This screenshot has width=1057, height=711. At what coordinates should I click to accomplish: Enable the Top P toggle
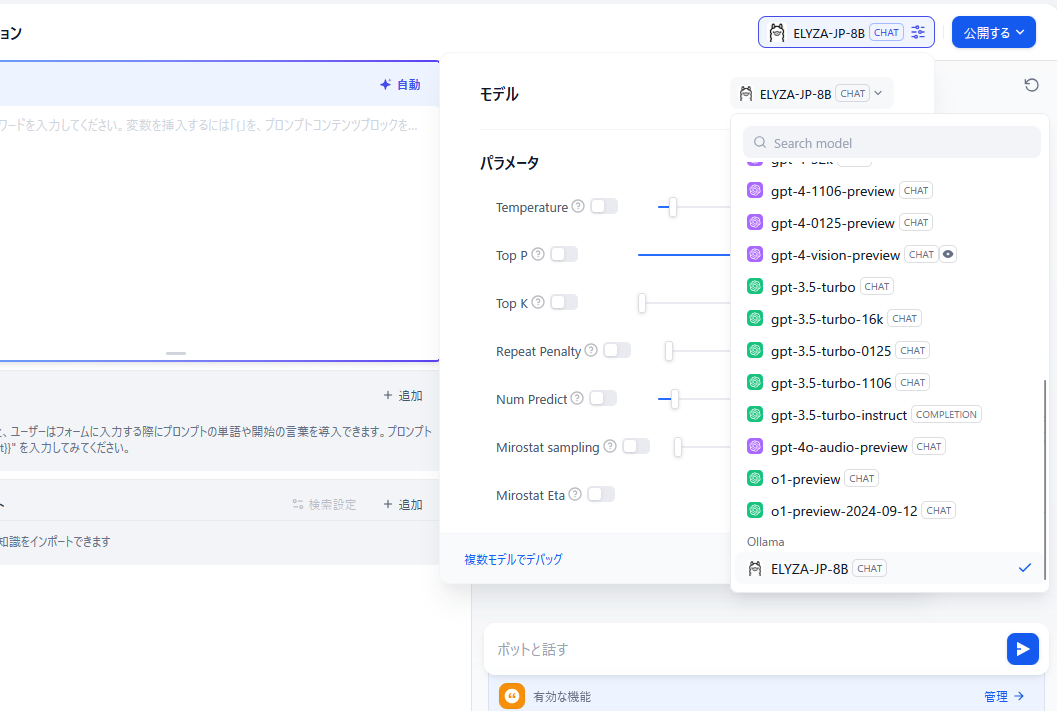[x=564, y=254]
